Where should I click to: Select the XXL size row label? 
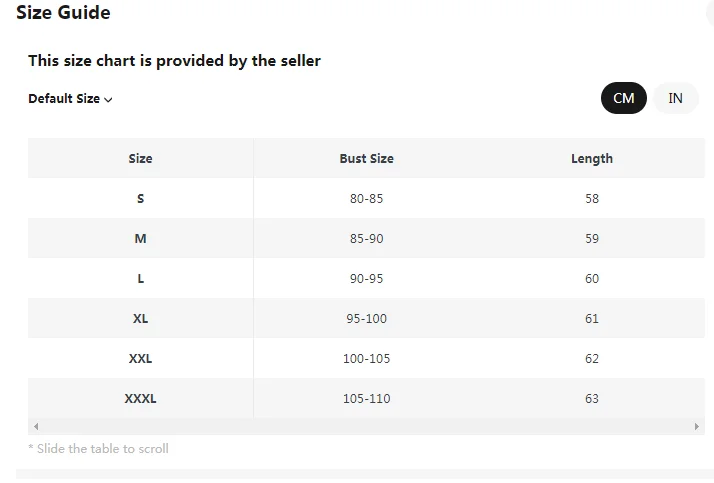(140, 358)
